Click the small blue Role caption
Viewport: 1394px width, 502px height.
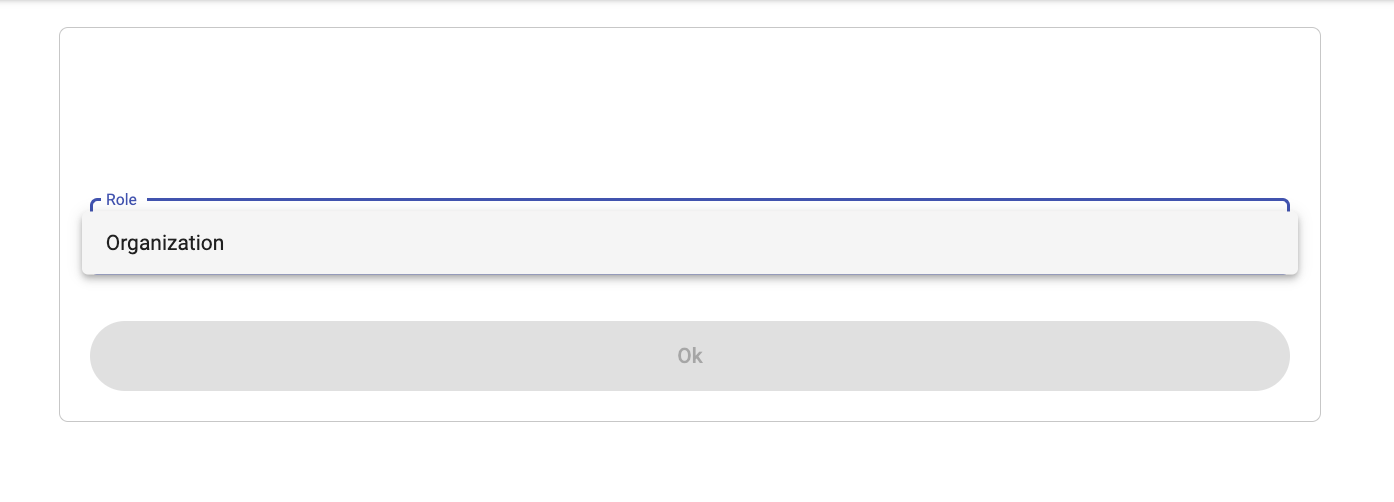coord(121,200)
